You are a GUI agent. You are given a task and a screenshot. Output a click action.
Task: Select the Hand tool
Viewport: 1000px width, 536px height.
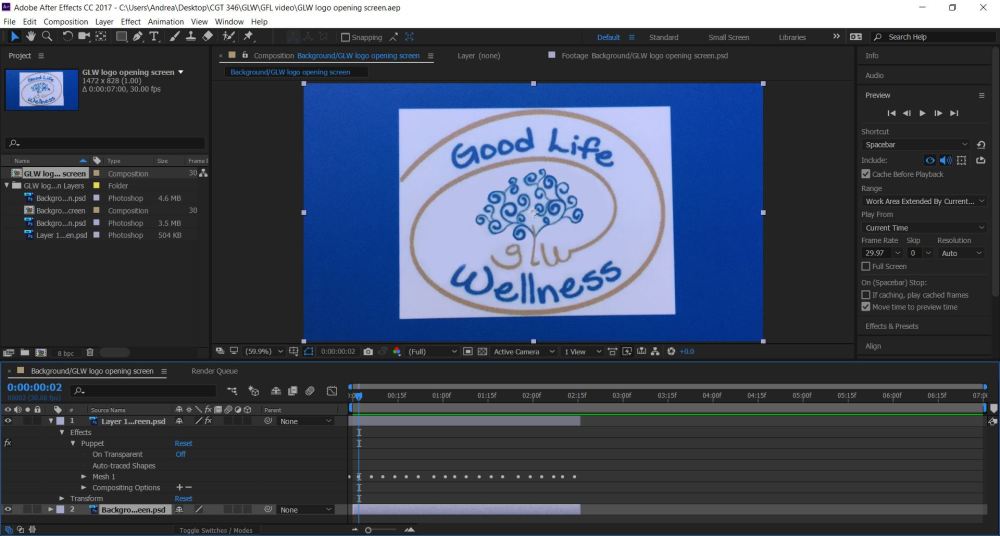[31, 36]
